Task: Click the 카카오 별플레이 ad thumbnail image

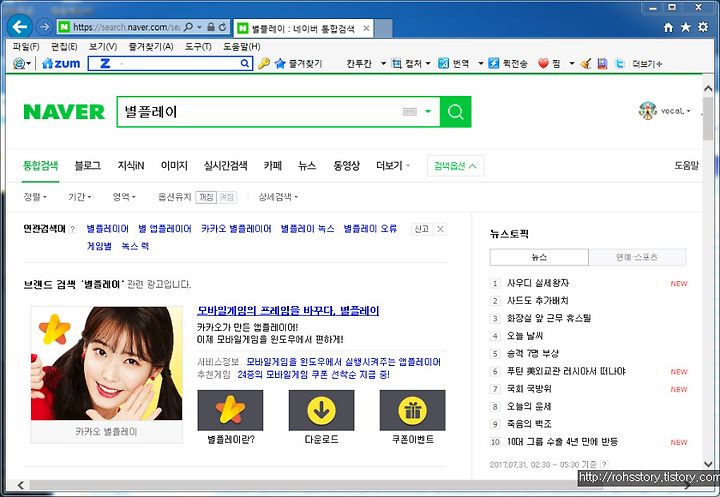Action: click(x=107, y=363)
